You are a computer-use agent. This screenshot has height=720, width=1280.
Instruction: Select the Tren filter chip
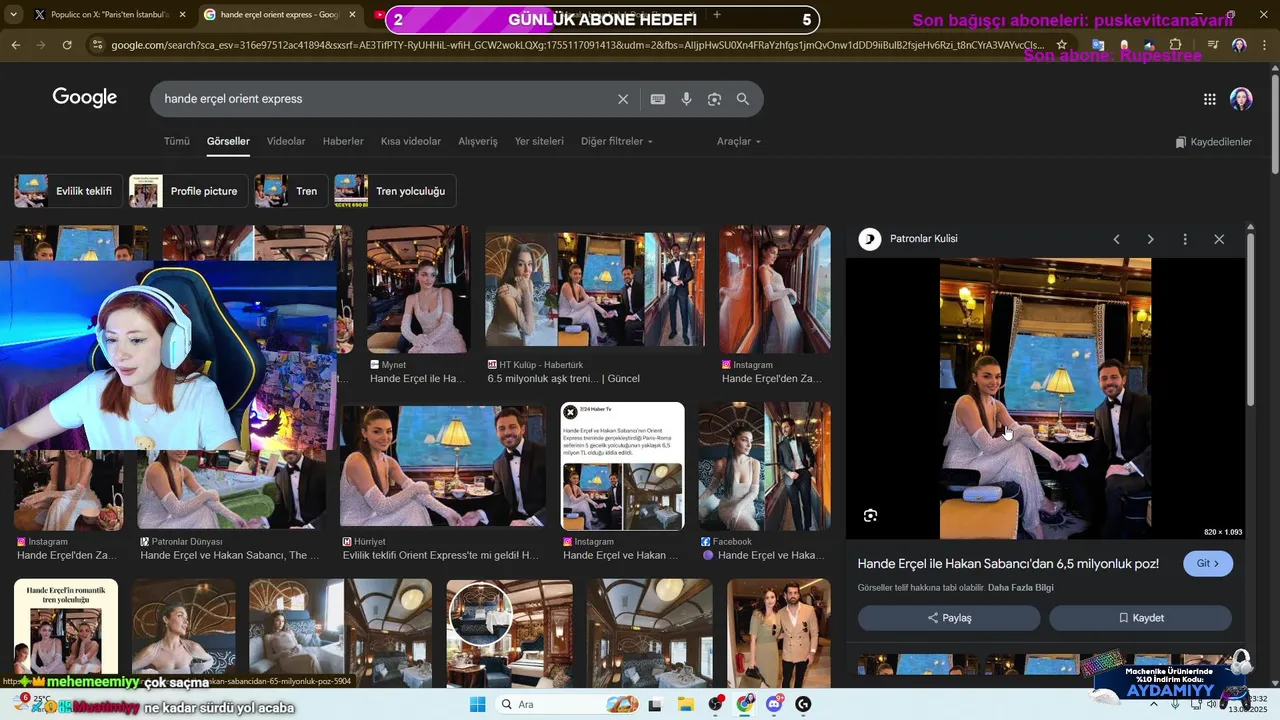click(291, 191)
